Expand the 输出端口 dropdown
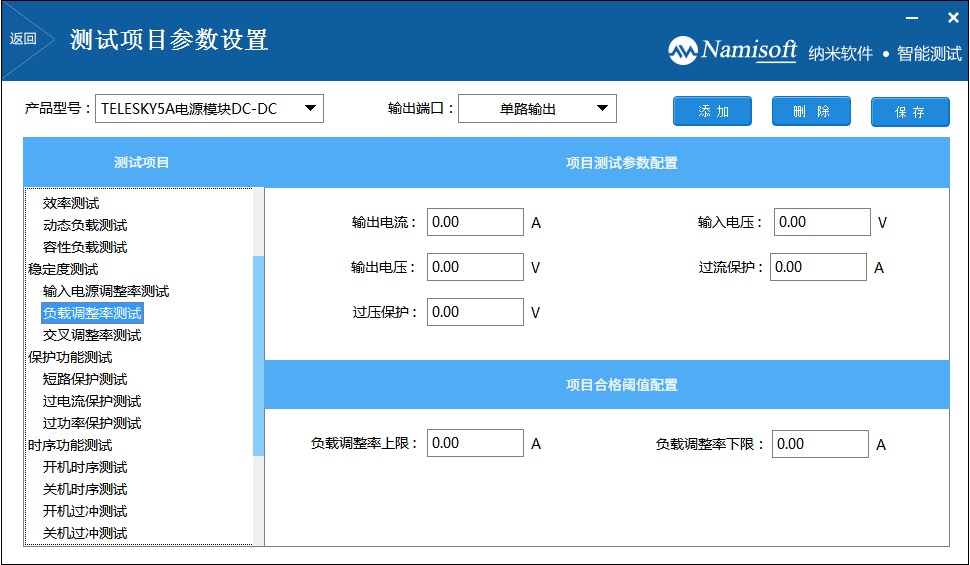 point(602,108)
